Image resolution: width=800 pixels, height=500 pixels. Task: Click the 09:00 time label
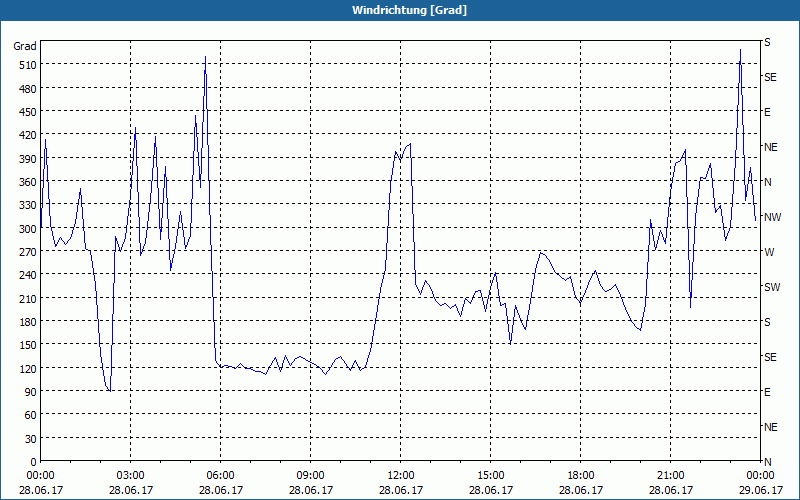click(310, 476)
